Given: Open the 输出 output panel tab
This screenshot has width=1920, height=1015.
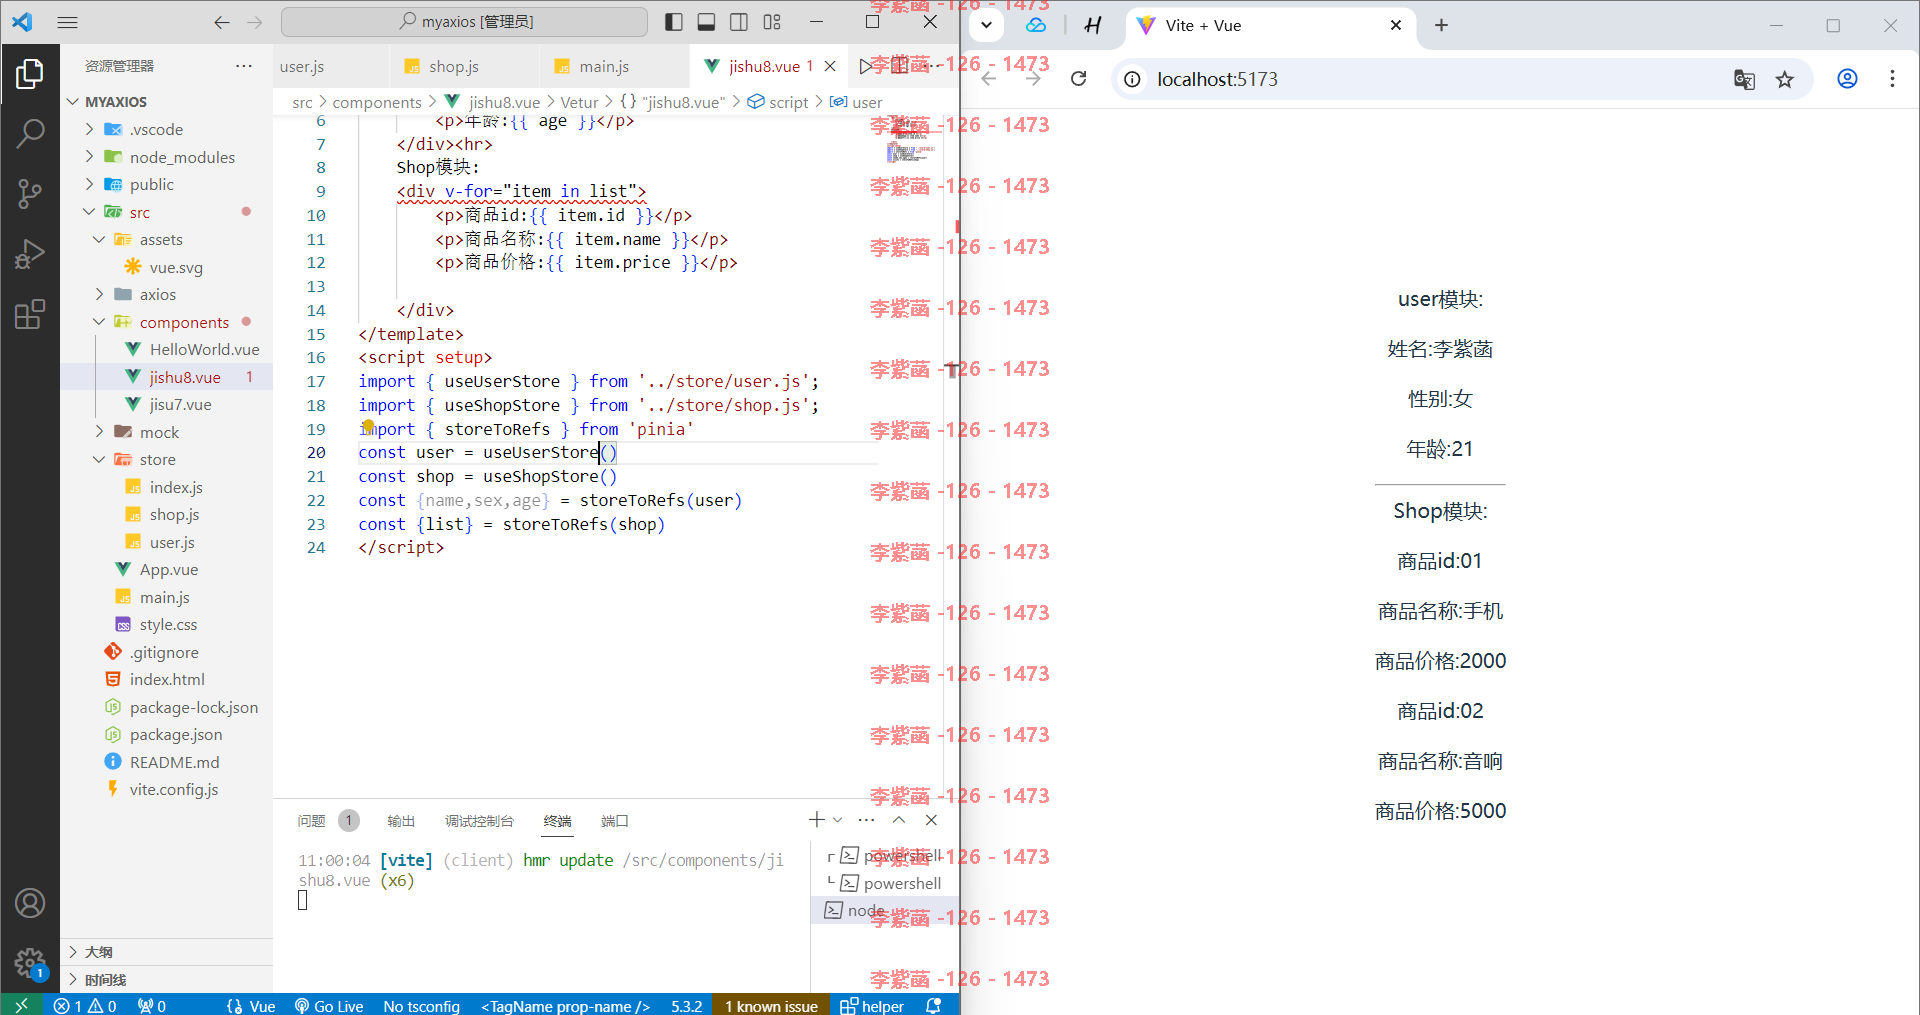Looking at the screenshot, I should (401, 821).
